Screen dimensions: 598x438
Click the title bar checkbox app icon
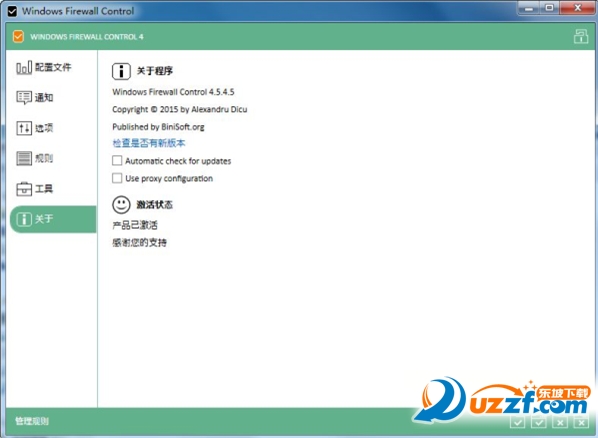12,11
